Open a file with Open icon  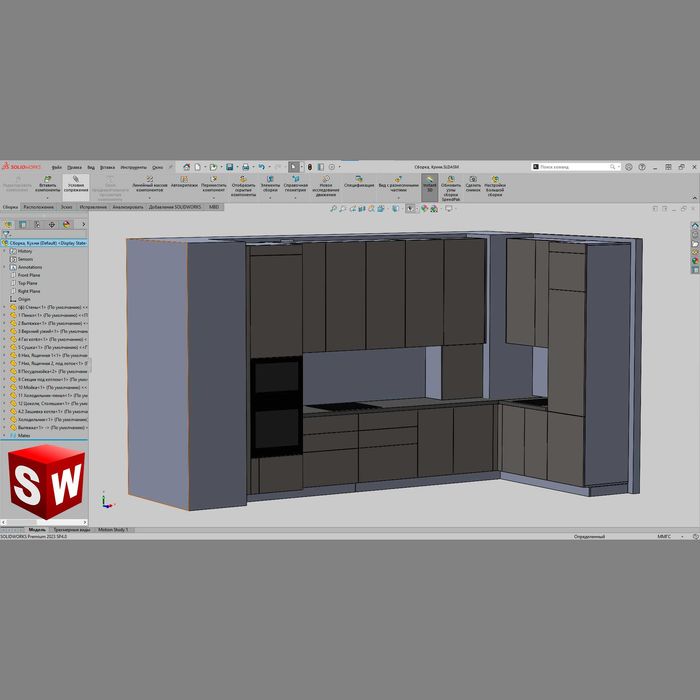tap(213, 167)
